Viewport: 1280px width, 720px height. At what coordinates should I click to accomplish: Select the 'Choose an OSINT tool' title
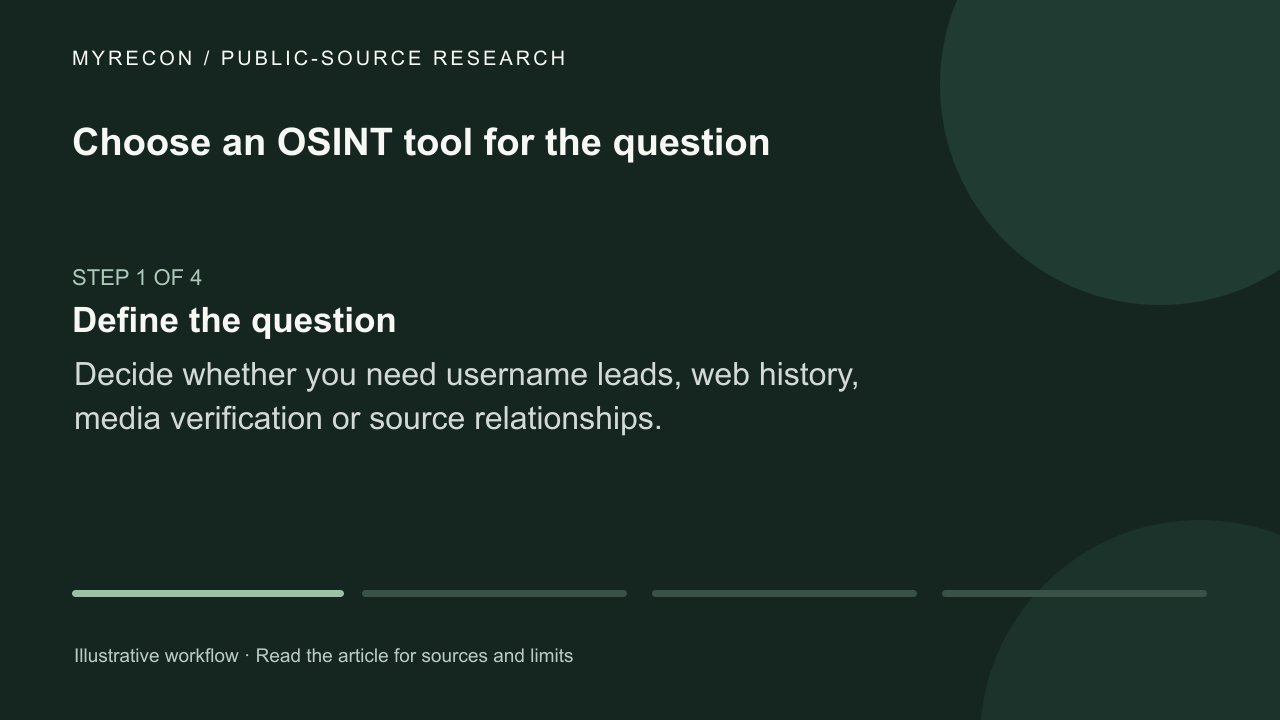pyautogui.click(x=421, y=142)
